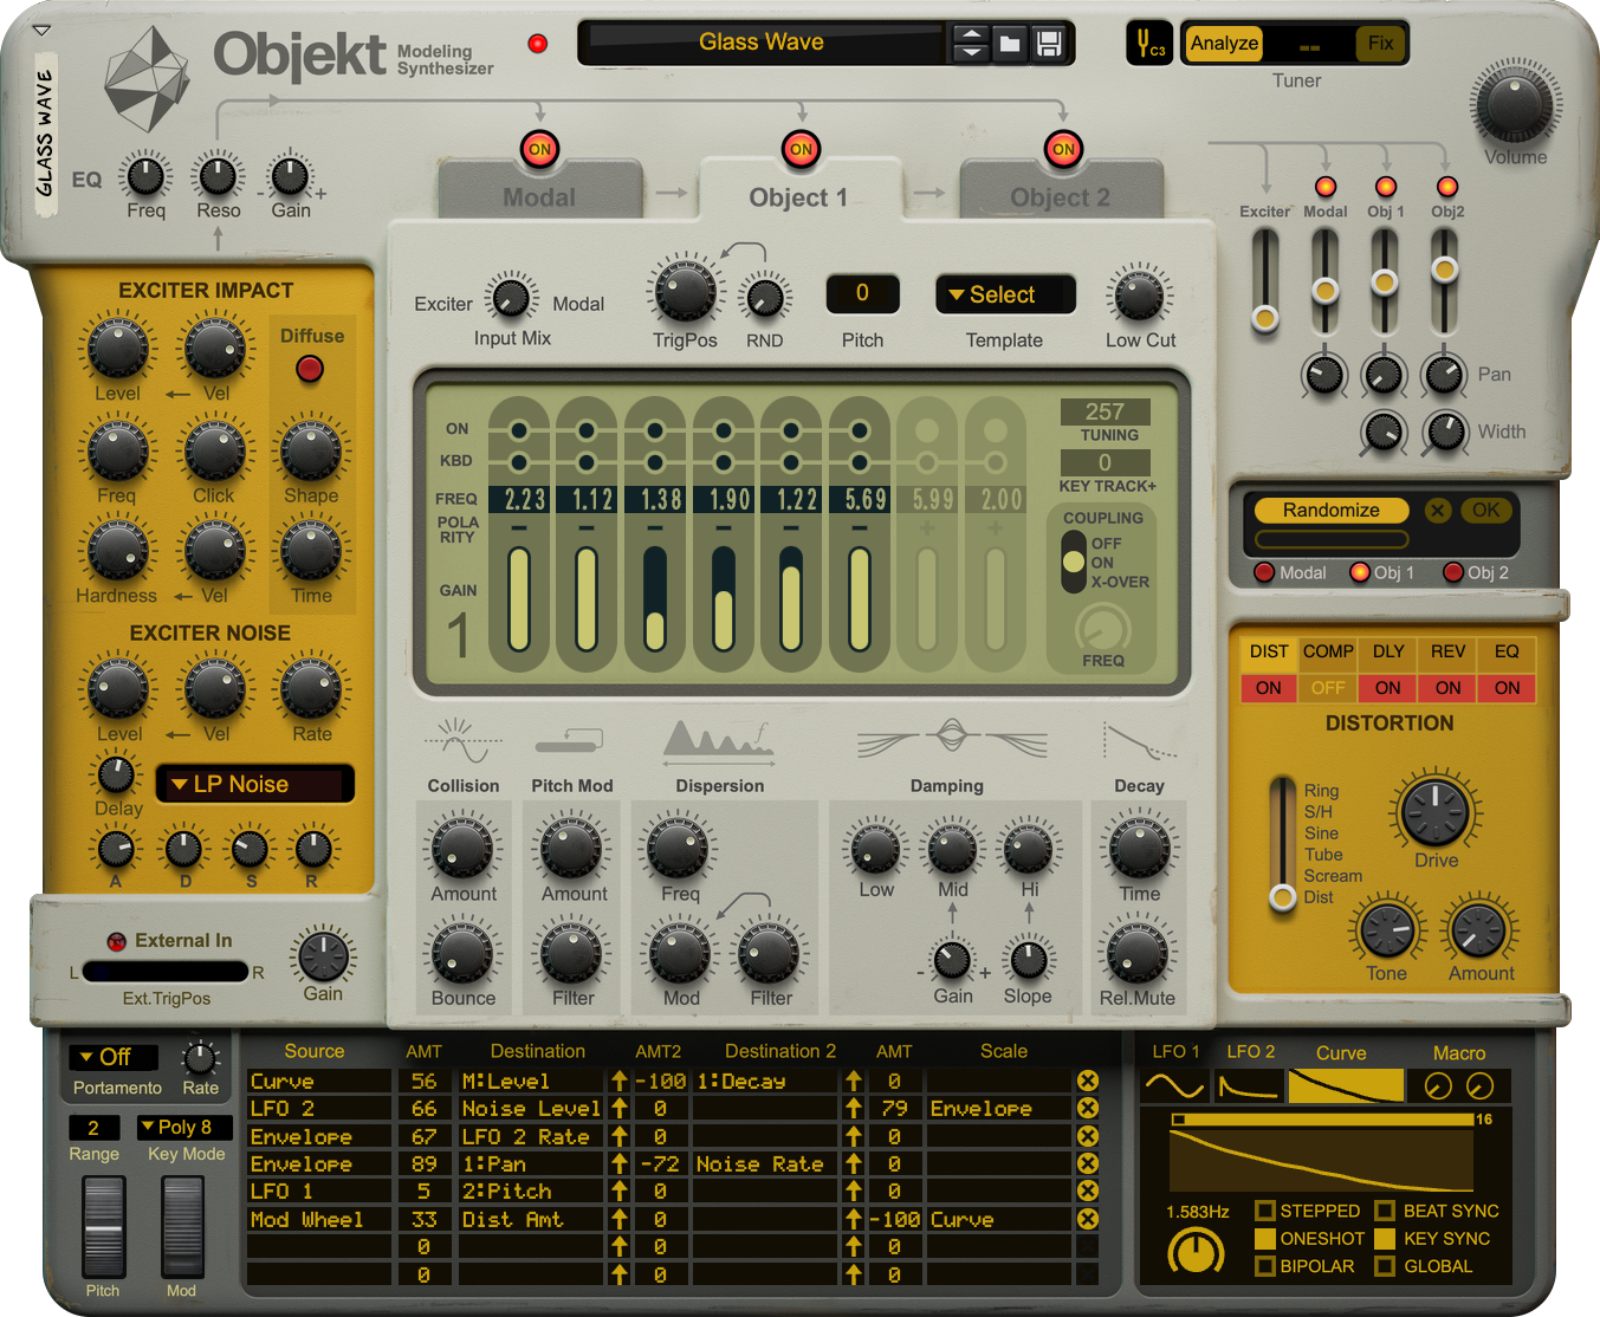Select the DLY effect tab
1600x1317 pixels.
click(x=1388, y=651)
